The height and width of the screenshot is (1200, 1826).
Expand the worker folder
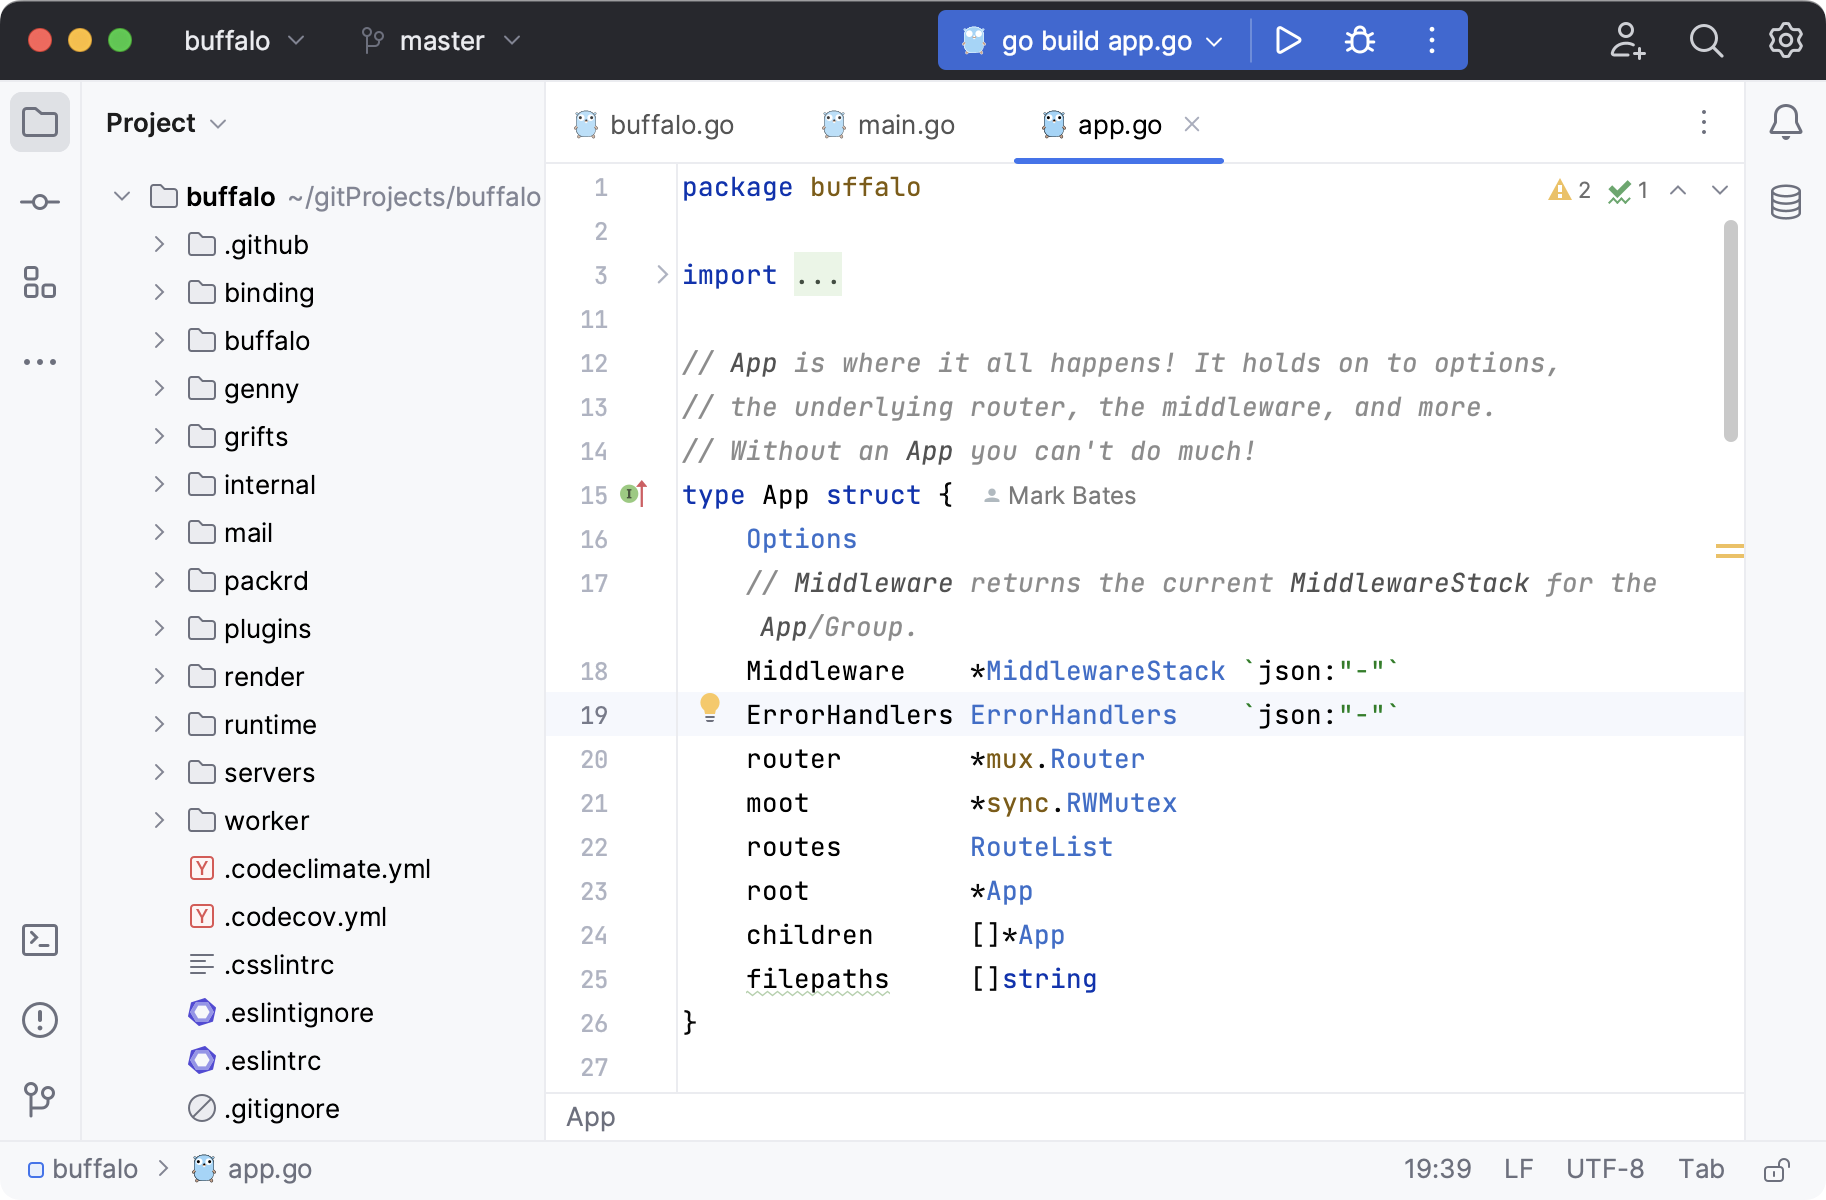point(159,820)
